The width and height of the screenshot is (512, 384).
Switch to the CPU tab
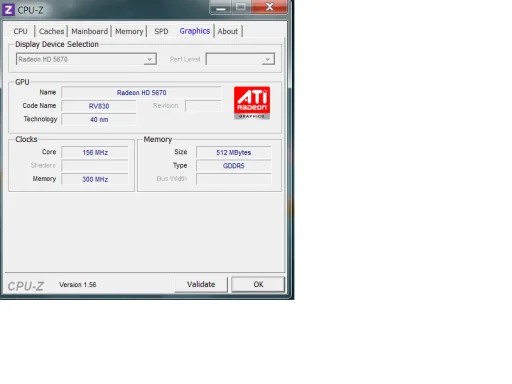click(20, 31)
